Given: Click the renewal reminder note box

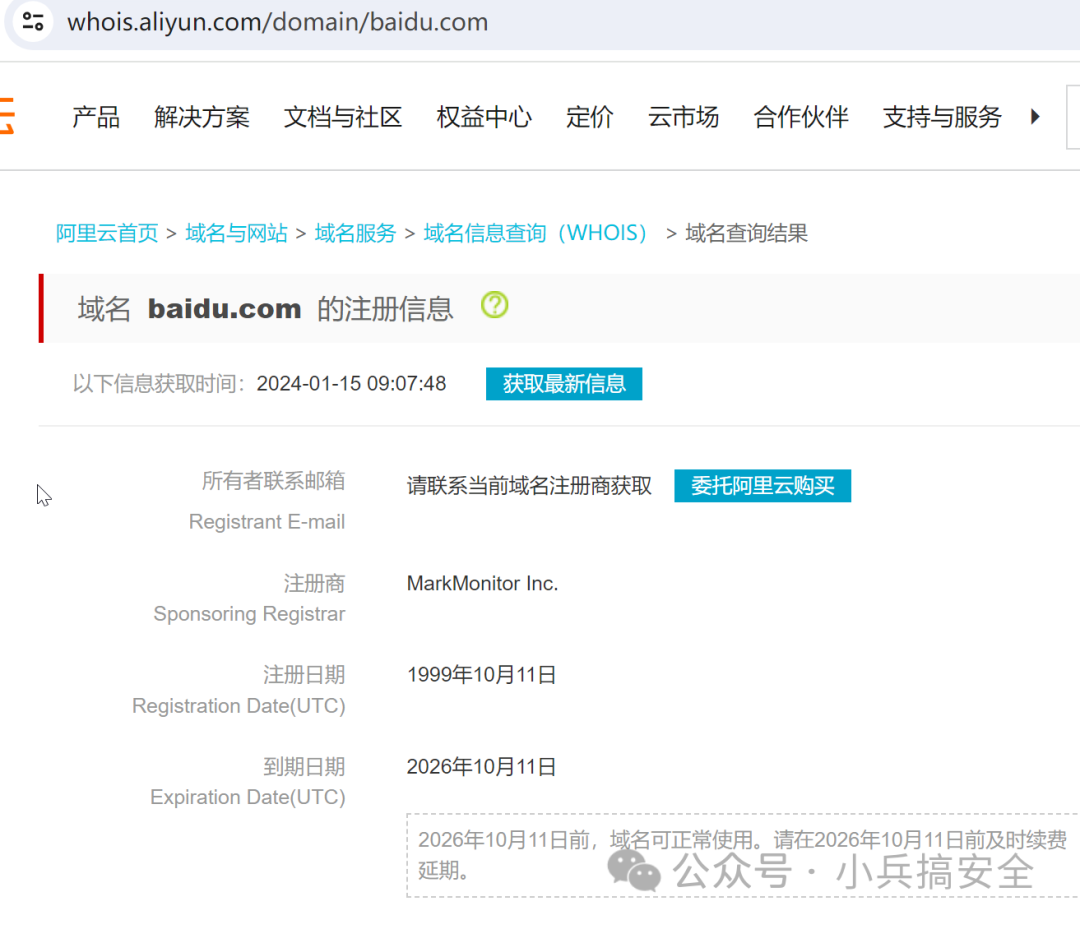Looking at the screenshot, I should point(742,855).
